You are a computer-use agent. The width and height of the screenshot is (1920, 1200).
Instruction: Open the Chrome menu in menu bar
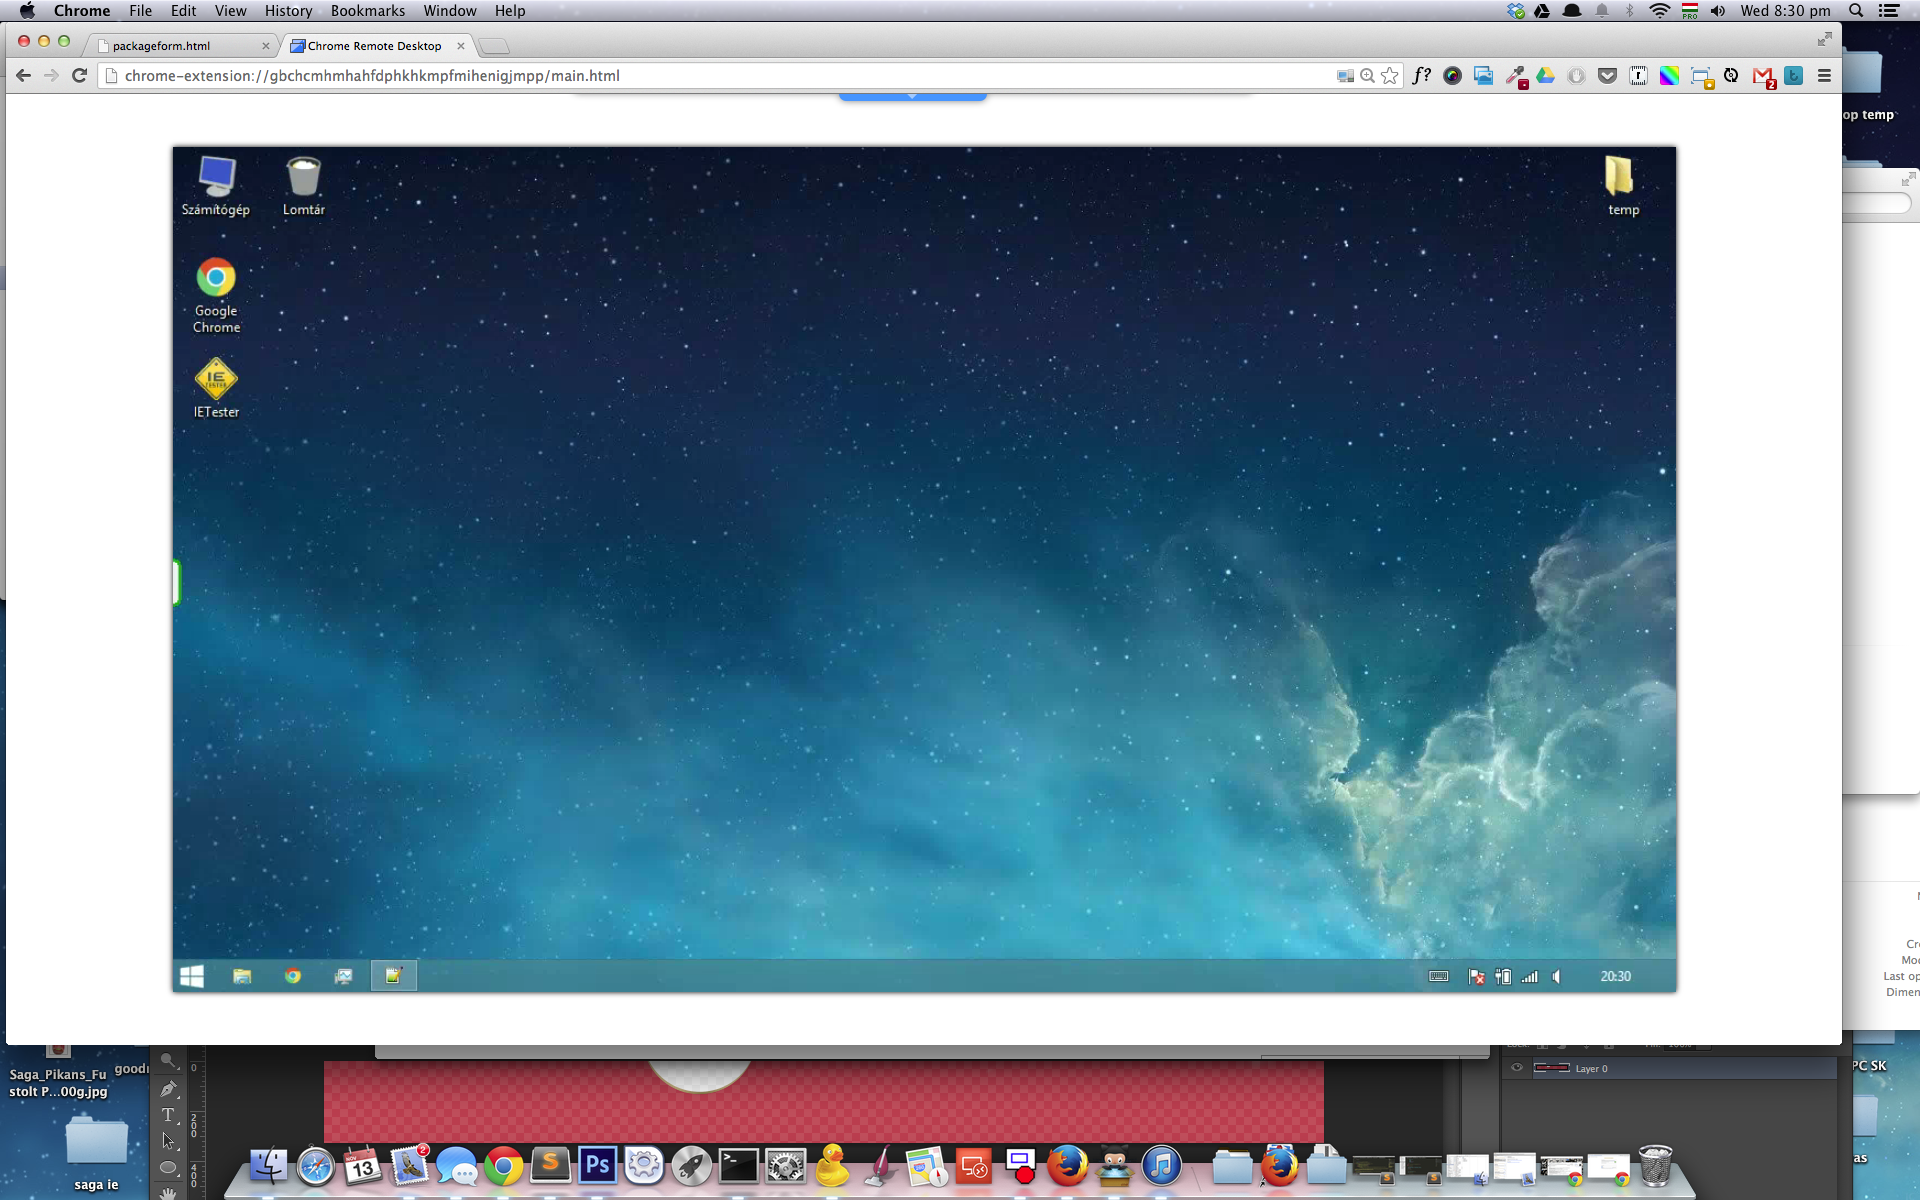coord(82,11)
